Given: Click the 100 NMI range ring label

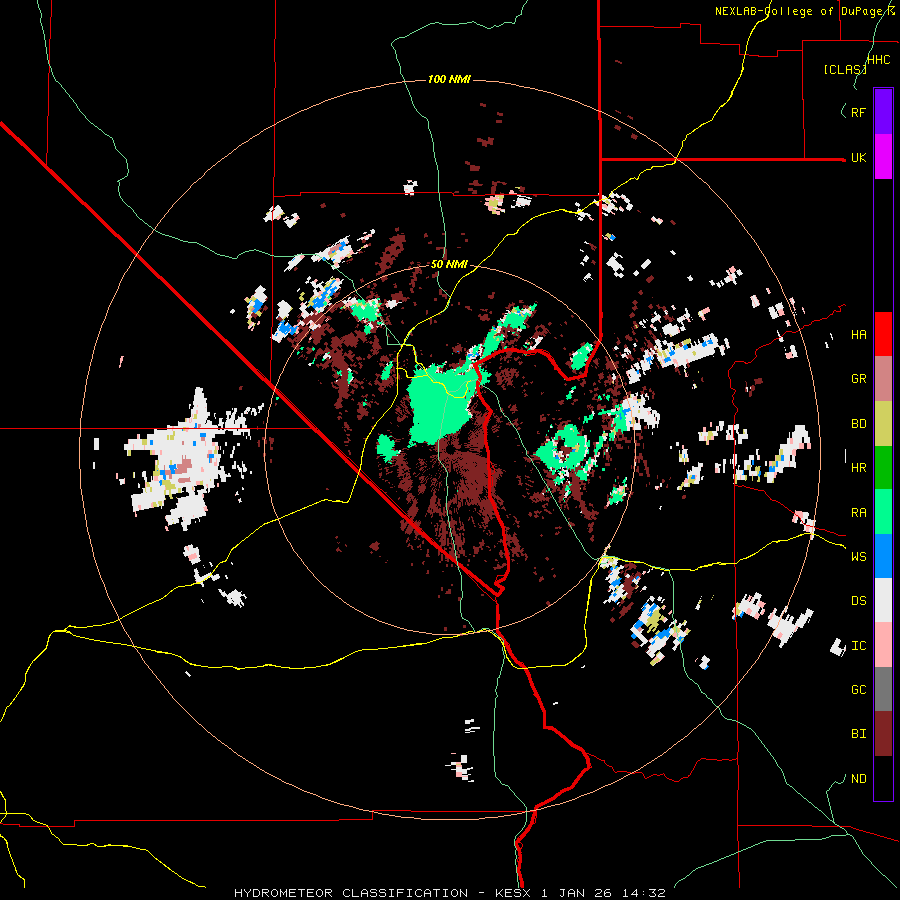Looking at the screenshot, I should tap(449, 79).
